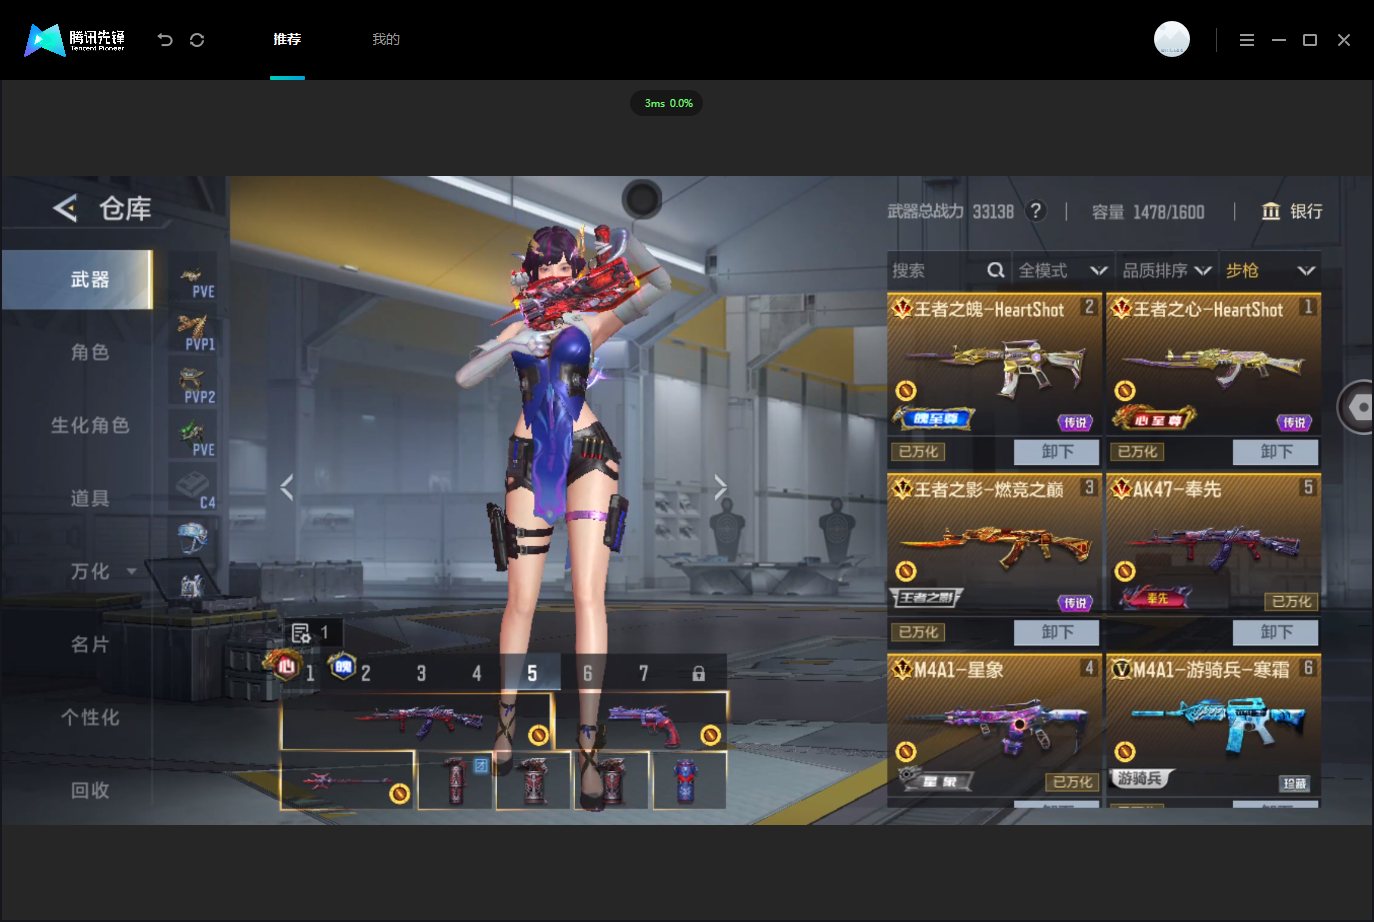Viewport: 1374px width, 922px height.
Task: Click 卸下 under AK47-奉先
Action: point(1276,632)
